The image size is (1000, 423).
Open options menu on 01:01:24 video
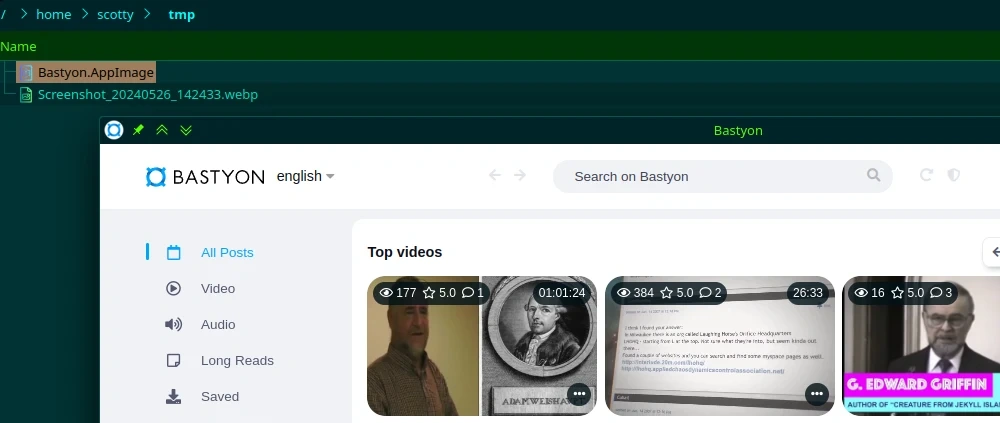click(x=579, y=394)
